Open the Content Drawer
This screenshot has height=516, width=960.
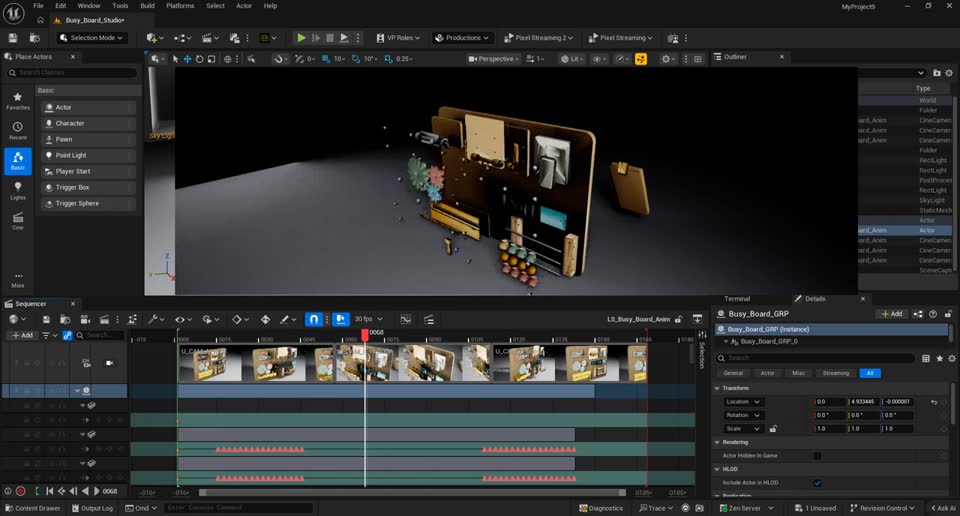(33, 508)
